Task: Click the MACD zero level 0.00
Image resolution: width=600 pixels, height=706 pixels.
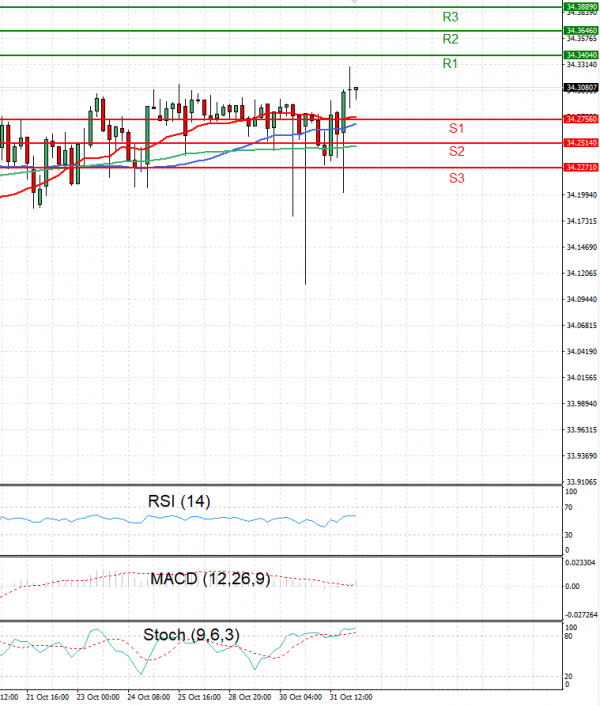Action: coord(572,587)
